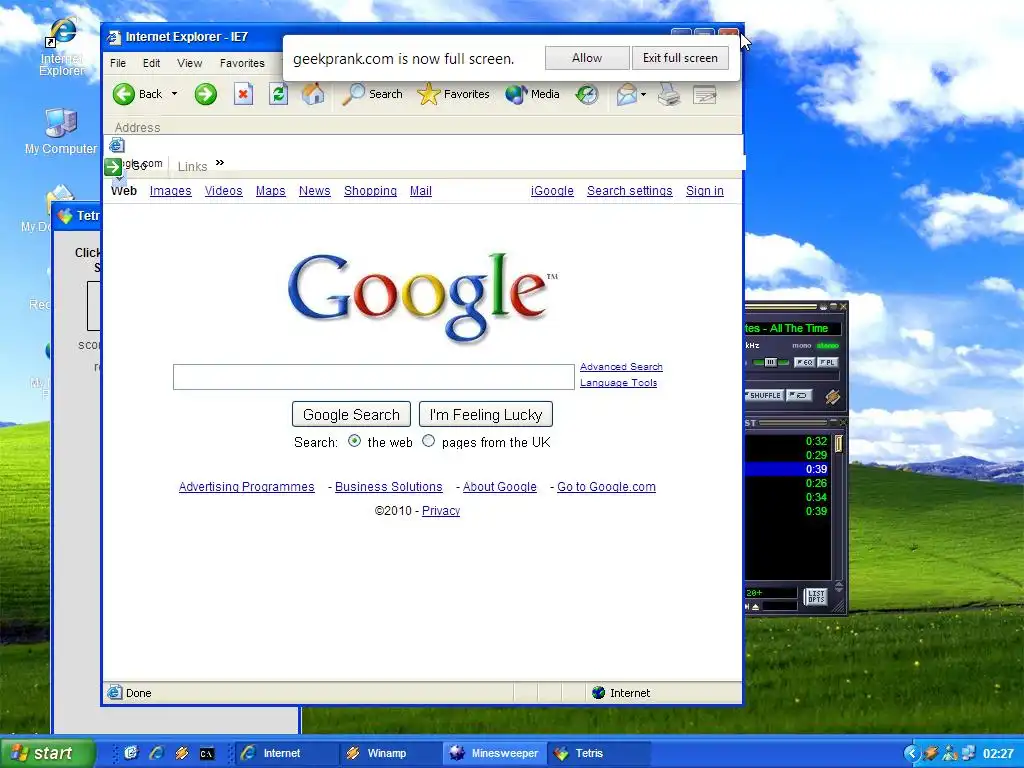Open Language Tools link
This screenshot has width=1024, height=768.
[x=618, y=383]
